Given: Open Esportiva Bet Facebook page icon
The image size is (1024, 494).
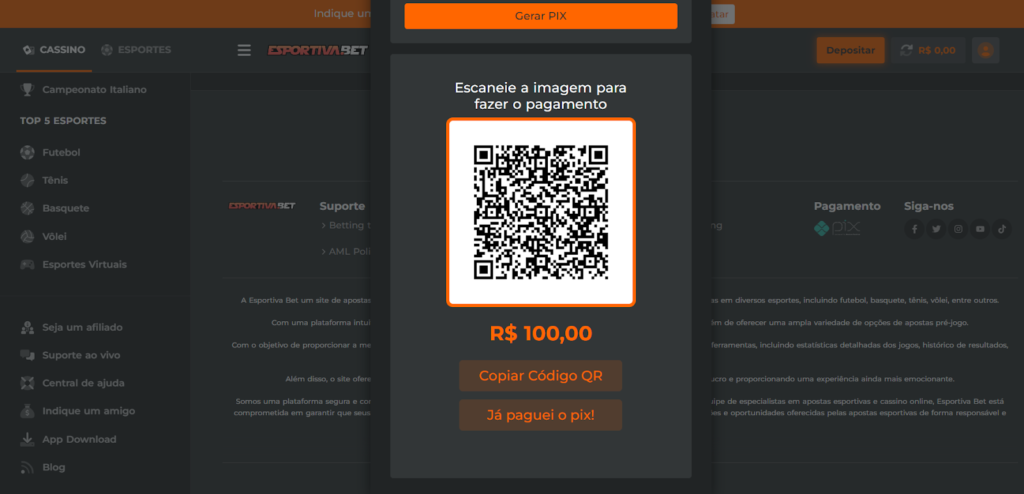Looking at the screenshot, I should click(914, 229).
